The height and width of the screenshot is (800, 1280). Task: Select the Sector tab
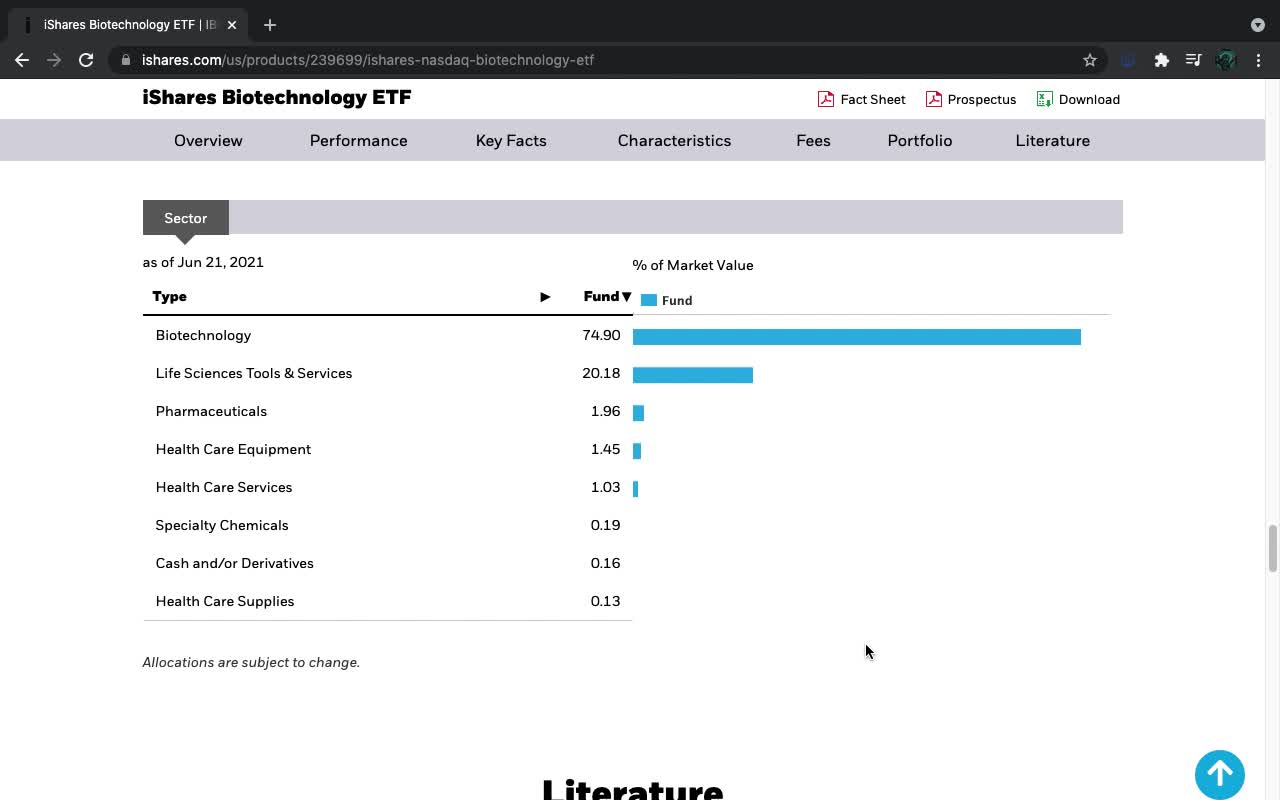(186, 218)
